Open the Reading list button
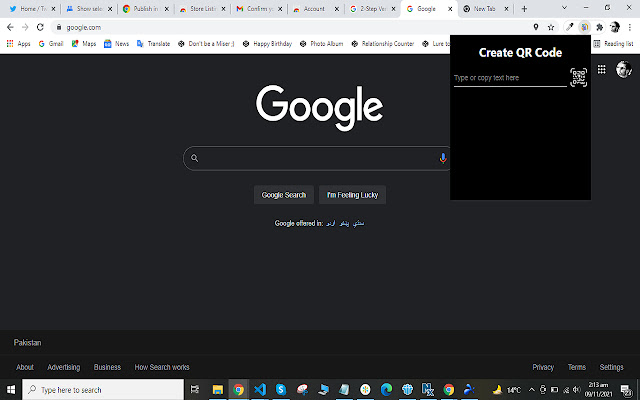 point(613,44)
